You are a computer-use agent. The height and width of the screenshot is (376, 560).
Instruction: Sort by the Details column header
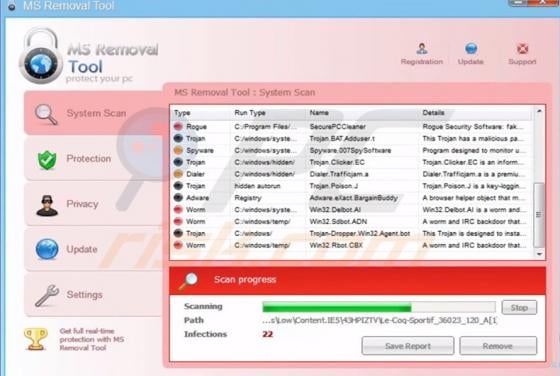click(x=433, y=113)
